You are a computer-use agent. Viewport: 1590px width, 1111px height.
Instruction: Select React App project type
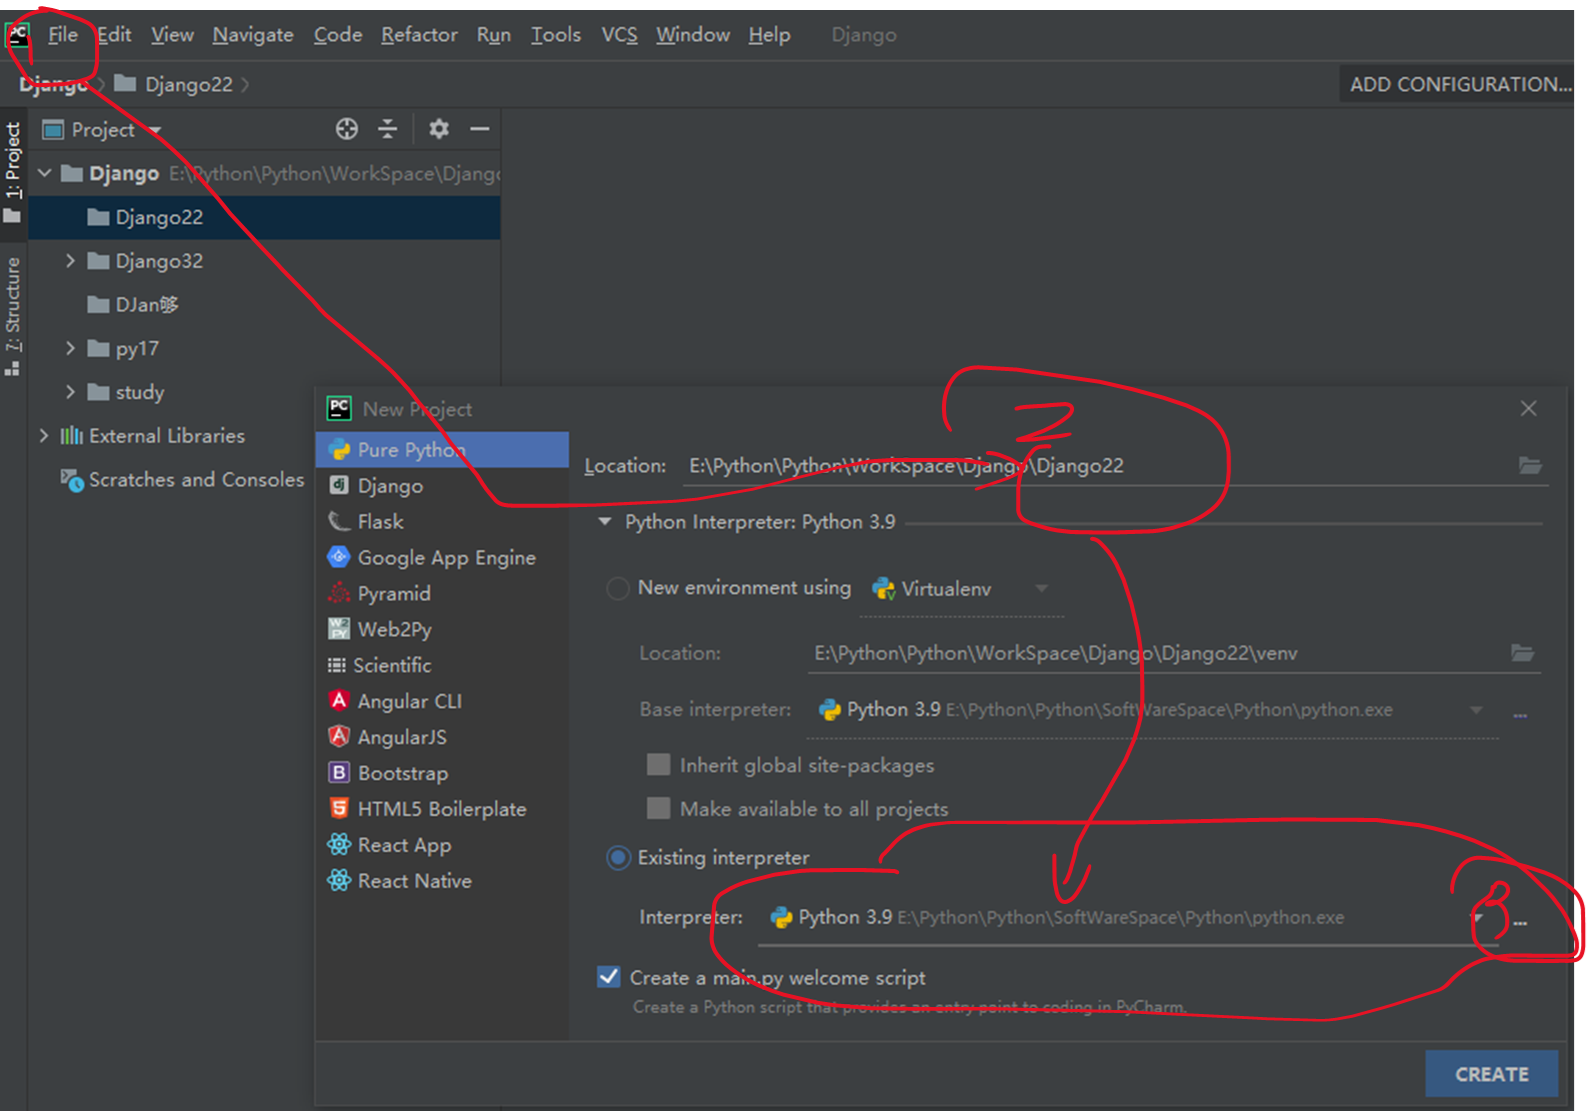tap(442, 846)
